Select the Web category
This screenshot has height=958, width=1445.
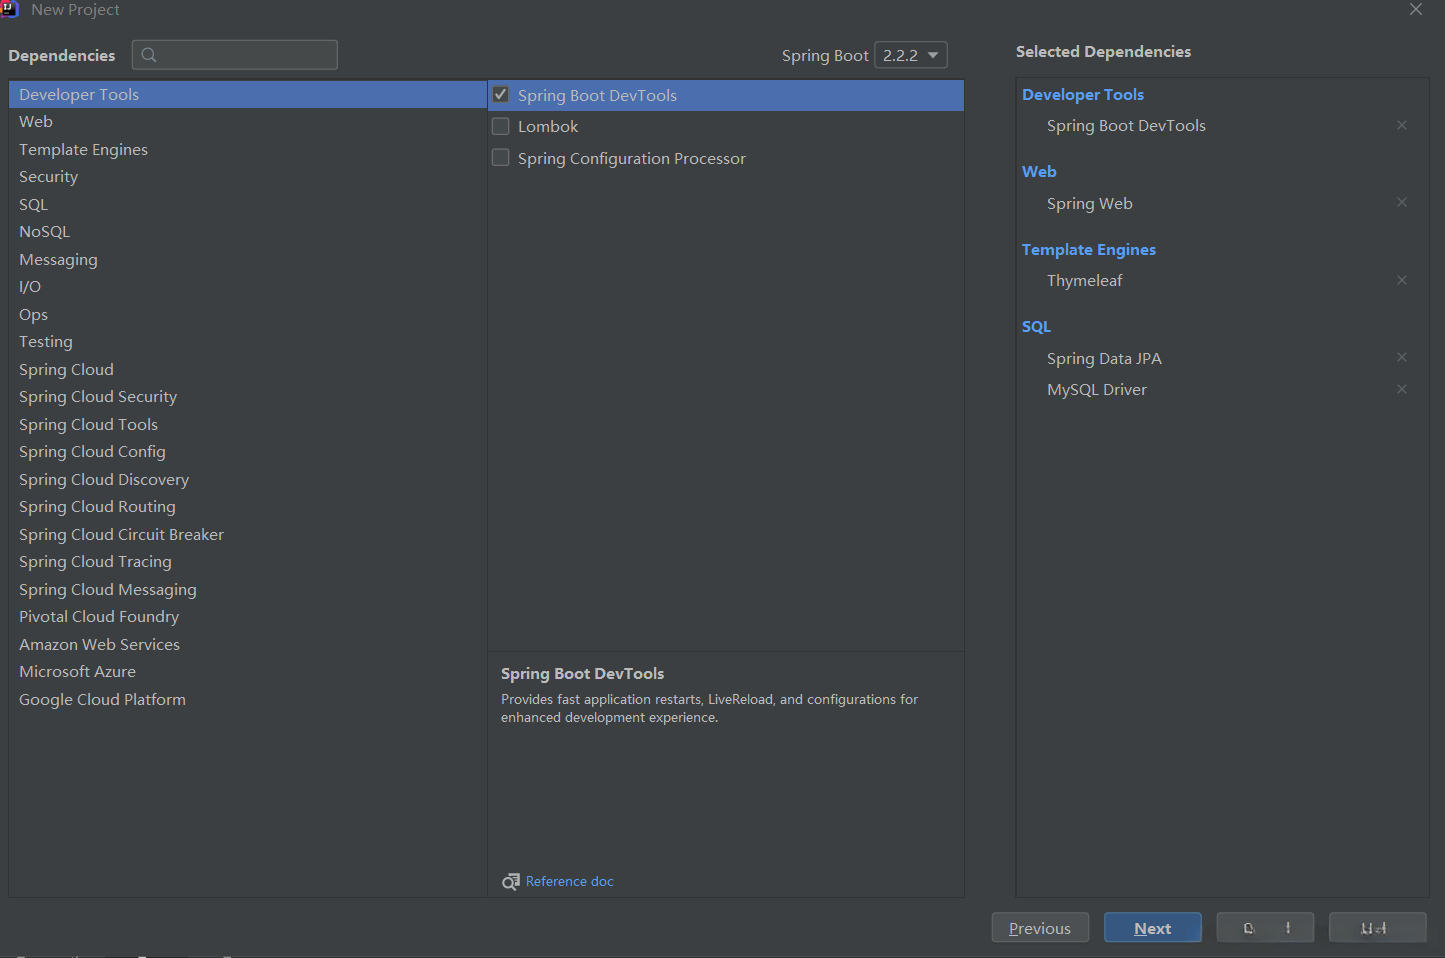tap(36, 121)
